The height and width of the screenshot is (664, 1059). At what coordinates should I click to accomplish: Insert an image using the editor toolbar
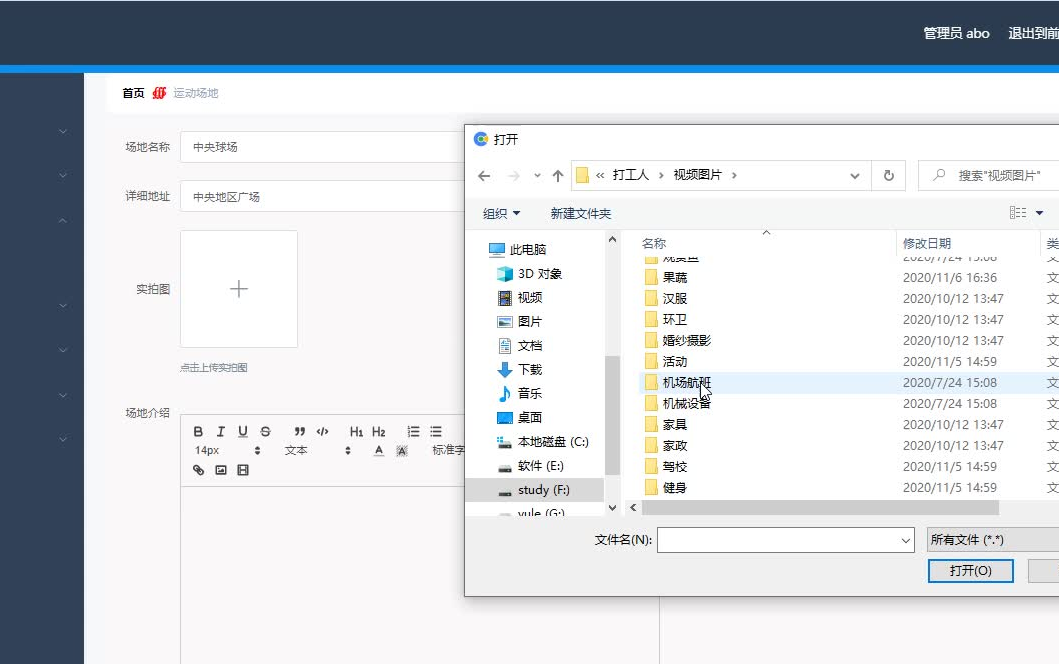pos(220,469)
